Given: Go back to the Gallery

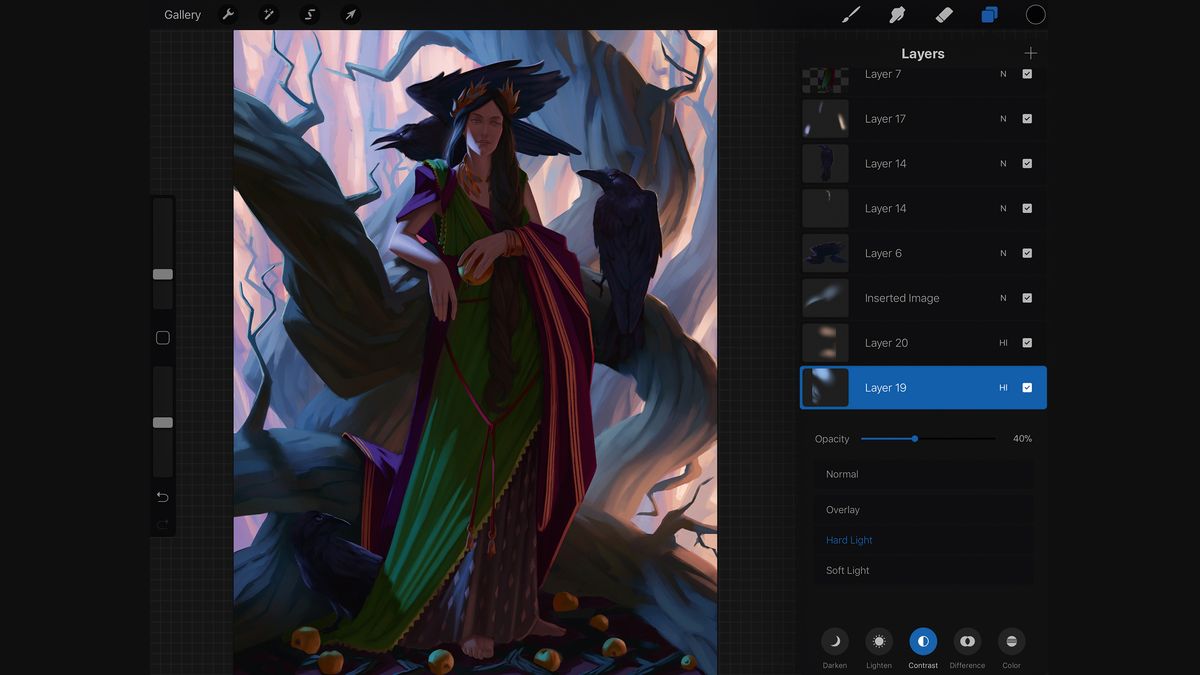Looking at the screenshot, I should point(183,14).
